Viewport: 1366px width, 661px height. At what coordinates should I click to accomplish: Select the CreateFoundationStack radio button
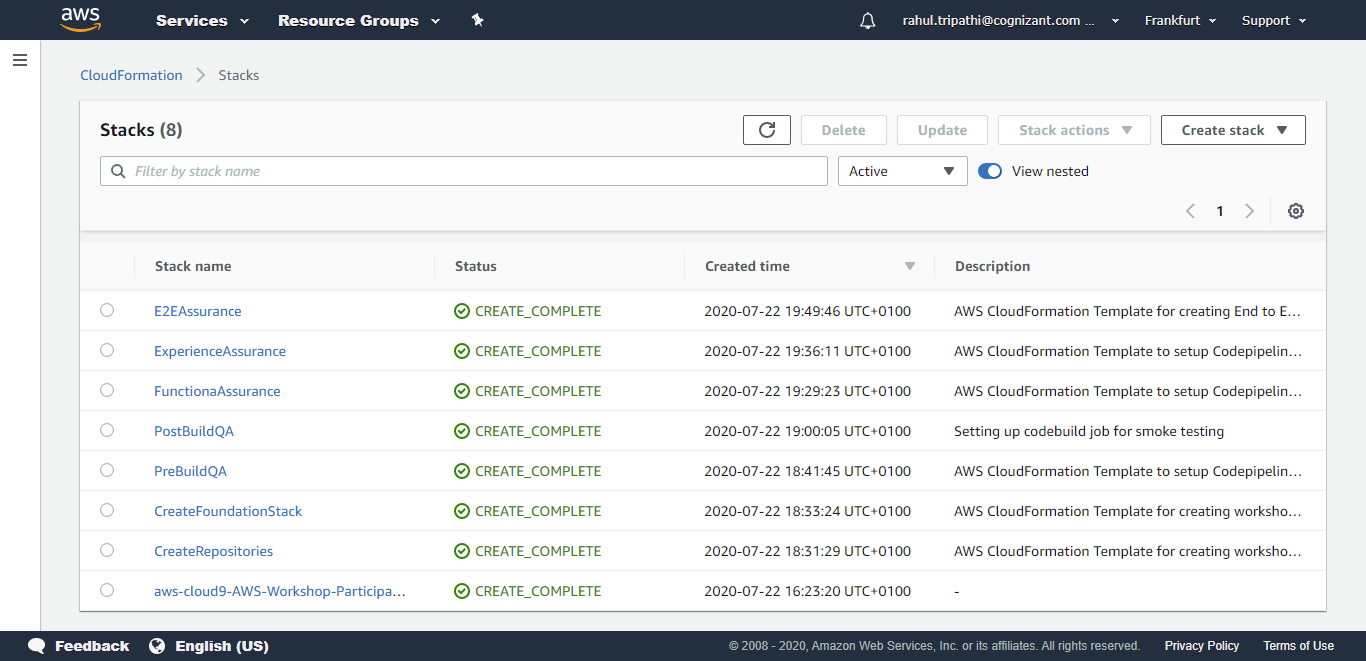pos(107,510)
